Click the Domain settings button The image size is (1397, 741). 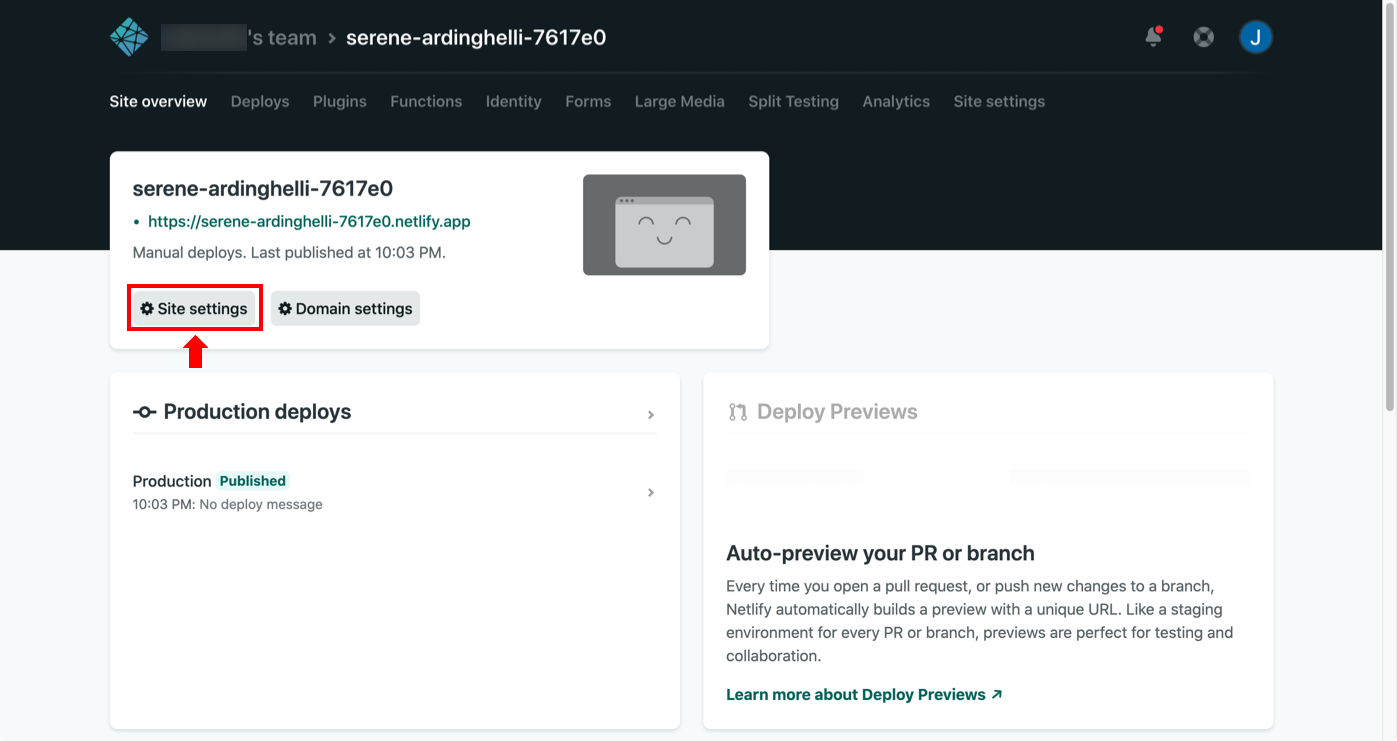(345, 308)
